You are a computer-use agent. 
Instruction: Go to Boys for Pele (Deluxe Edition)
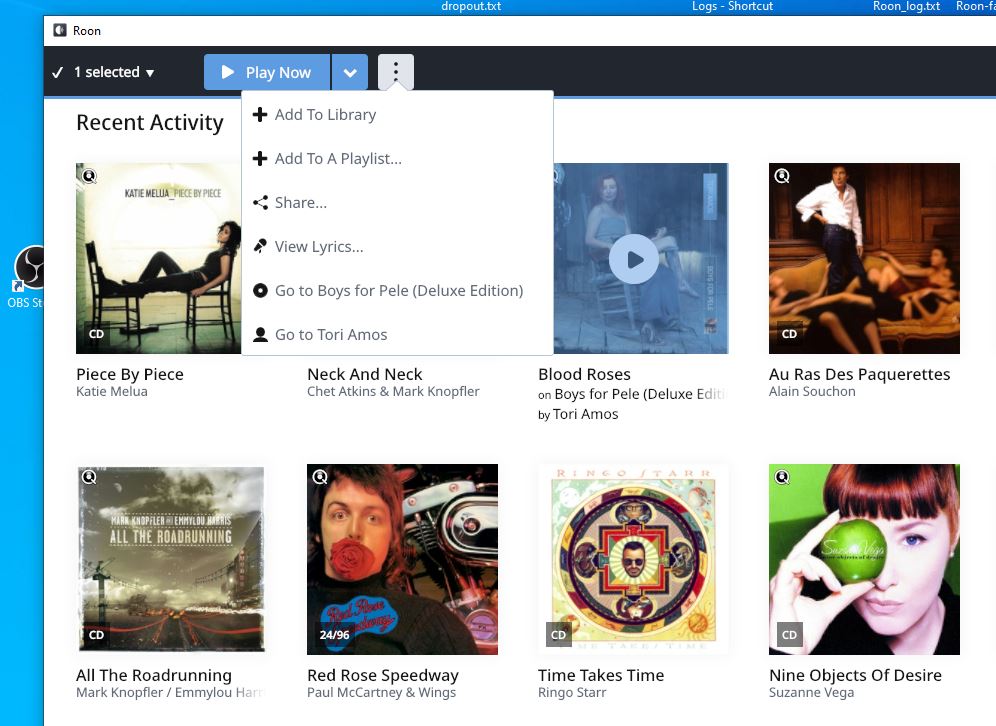[398, 290]
